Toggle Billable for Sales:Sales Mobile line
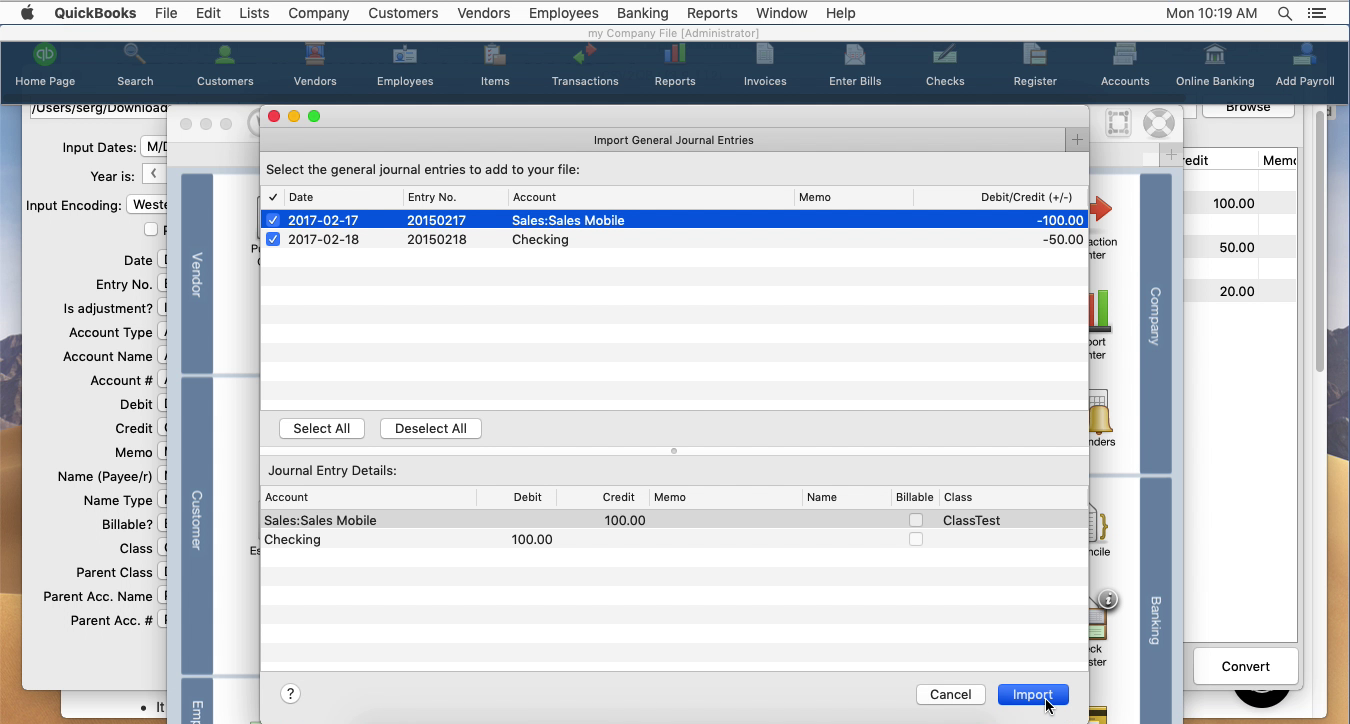This screenshot has width=1350, height=724. pos(915,520)
